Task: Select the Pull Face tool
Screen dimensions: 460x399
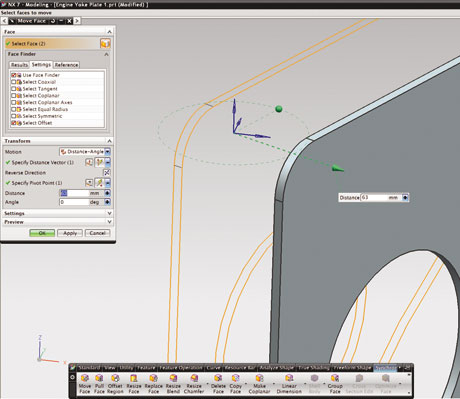Action: click(x=99, y=384)
